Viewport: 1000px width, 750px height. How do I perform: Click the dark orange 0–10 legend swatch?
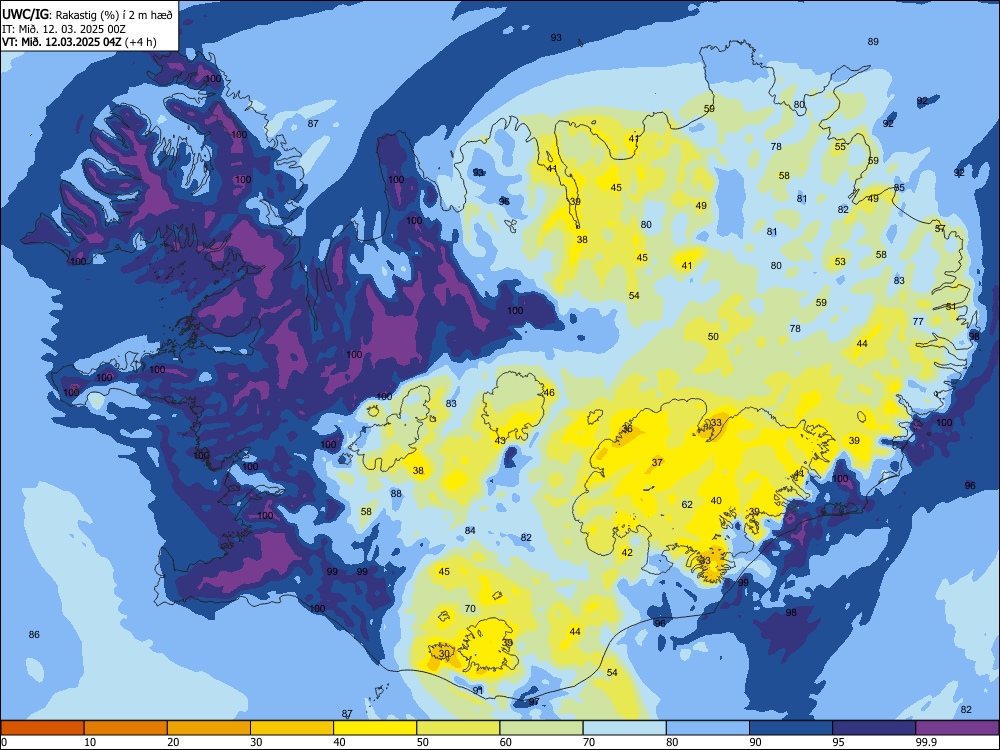tap(42, 728)
